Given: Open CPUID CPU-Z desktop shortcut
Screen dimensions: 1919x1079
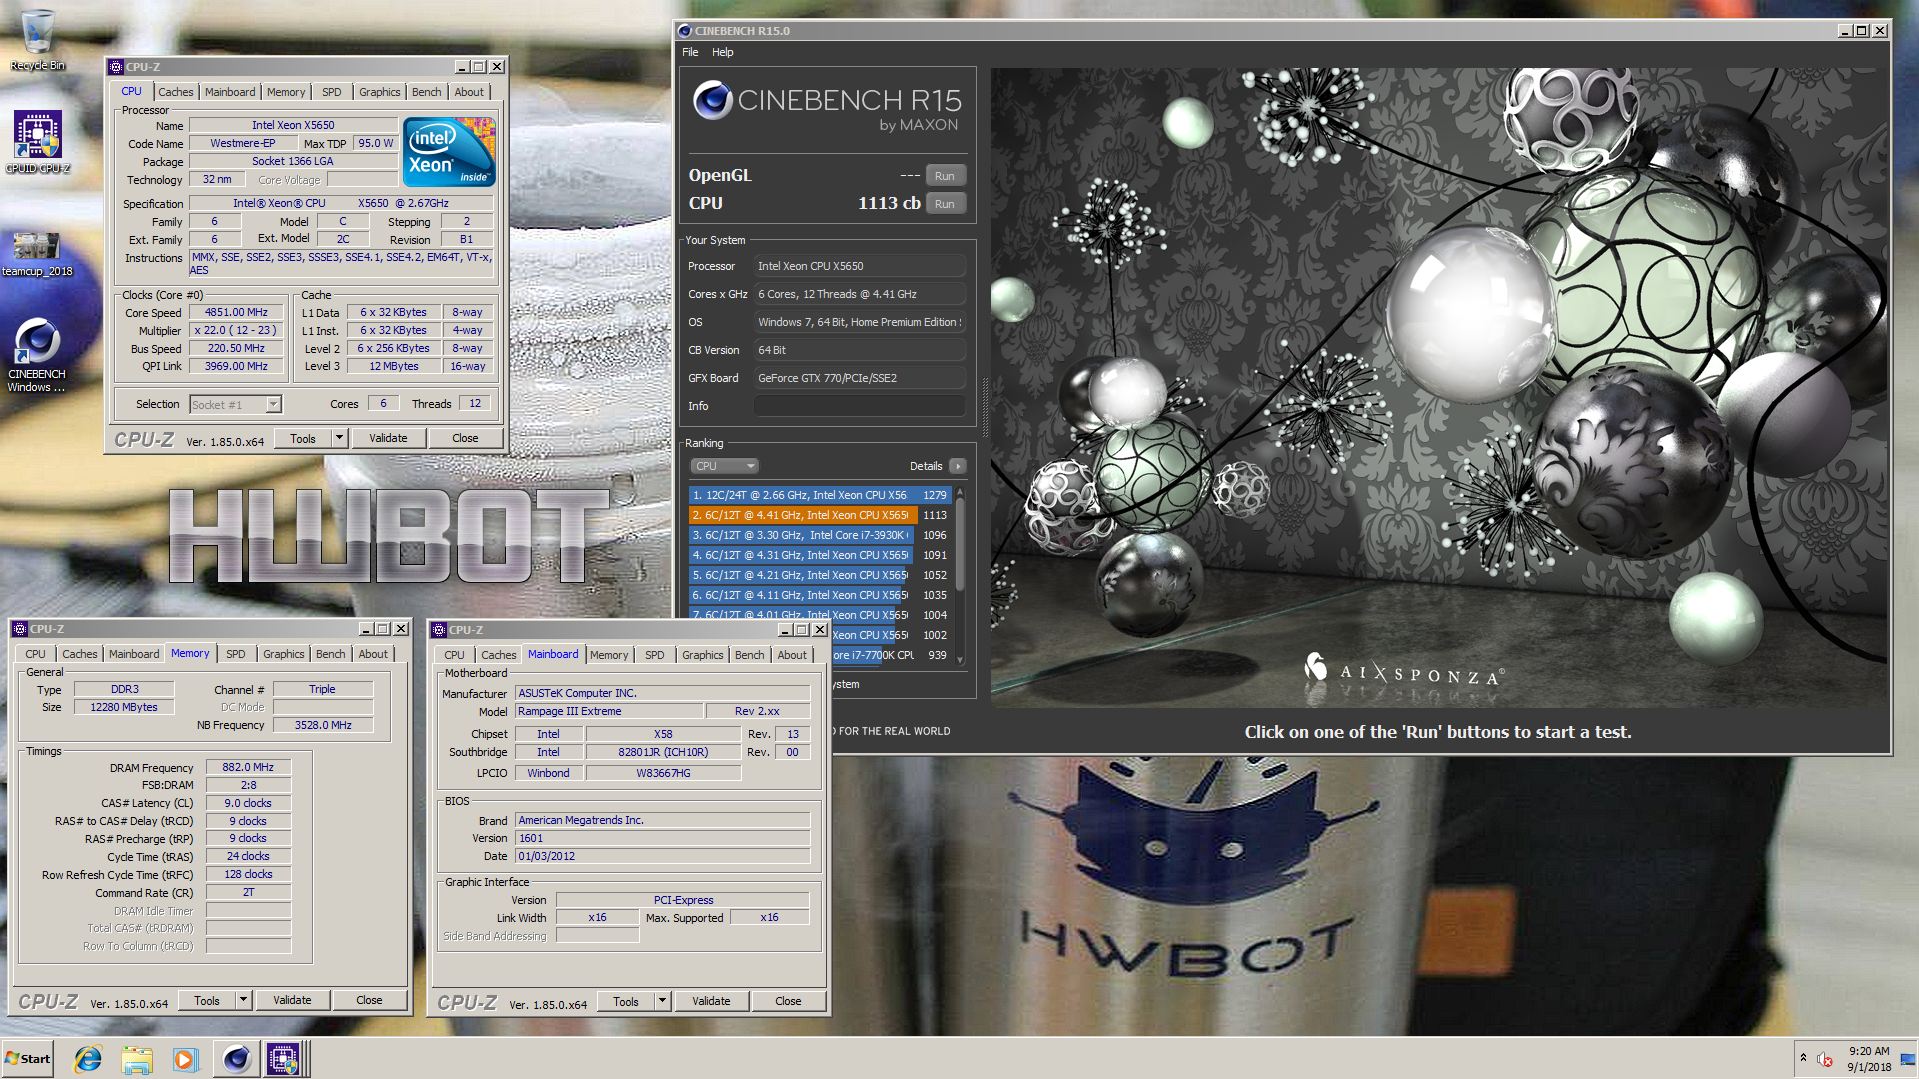Looking at the screenshot, I should [37, 141].
